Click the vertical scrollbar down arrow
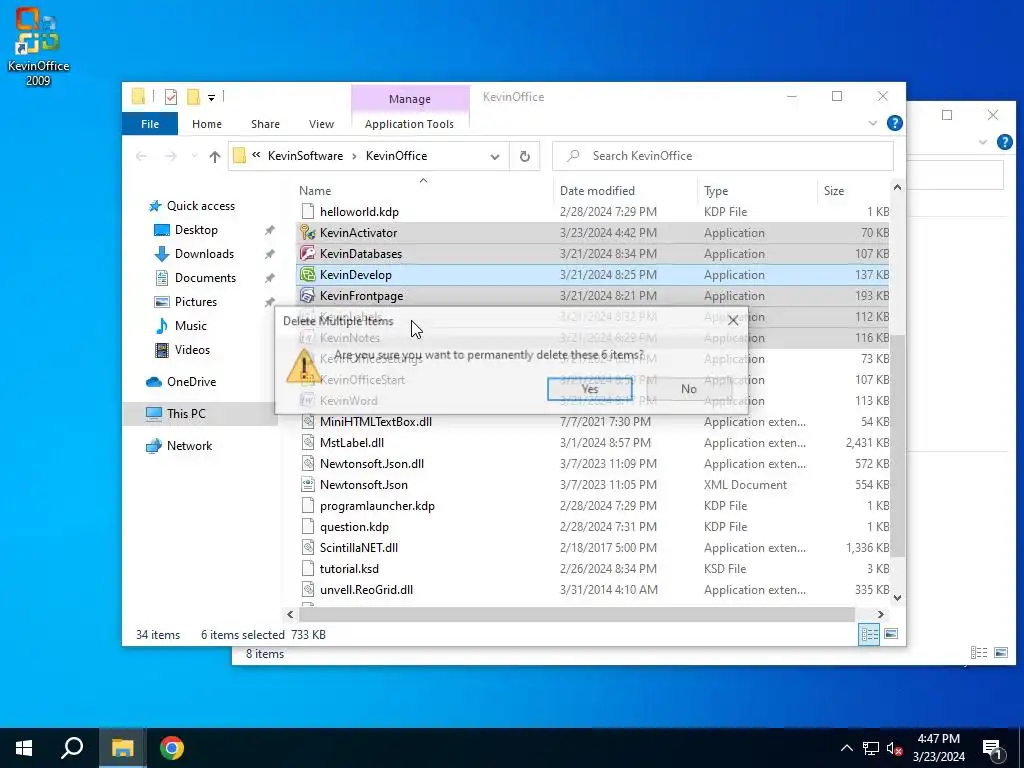The width and height of the screenshot is (1024, 768). [x=897, y=597]
